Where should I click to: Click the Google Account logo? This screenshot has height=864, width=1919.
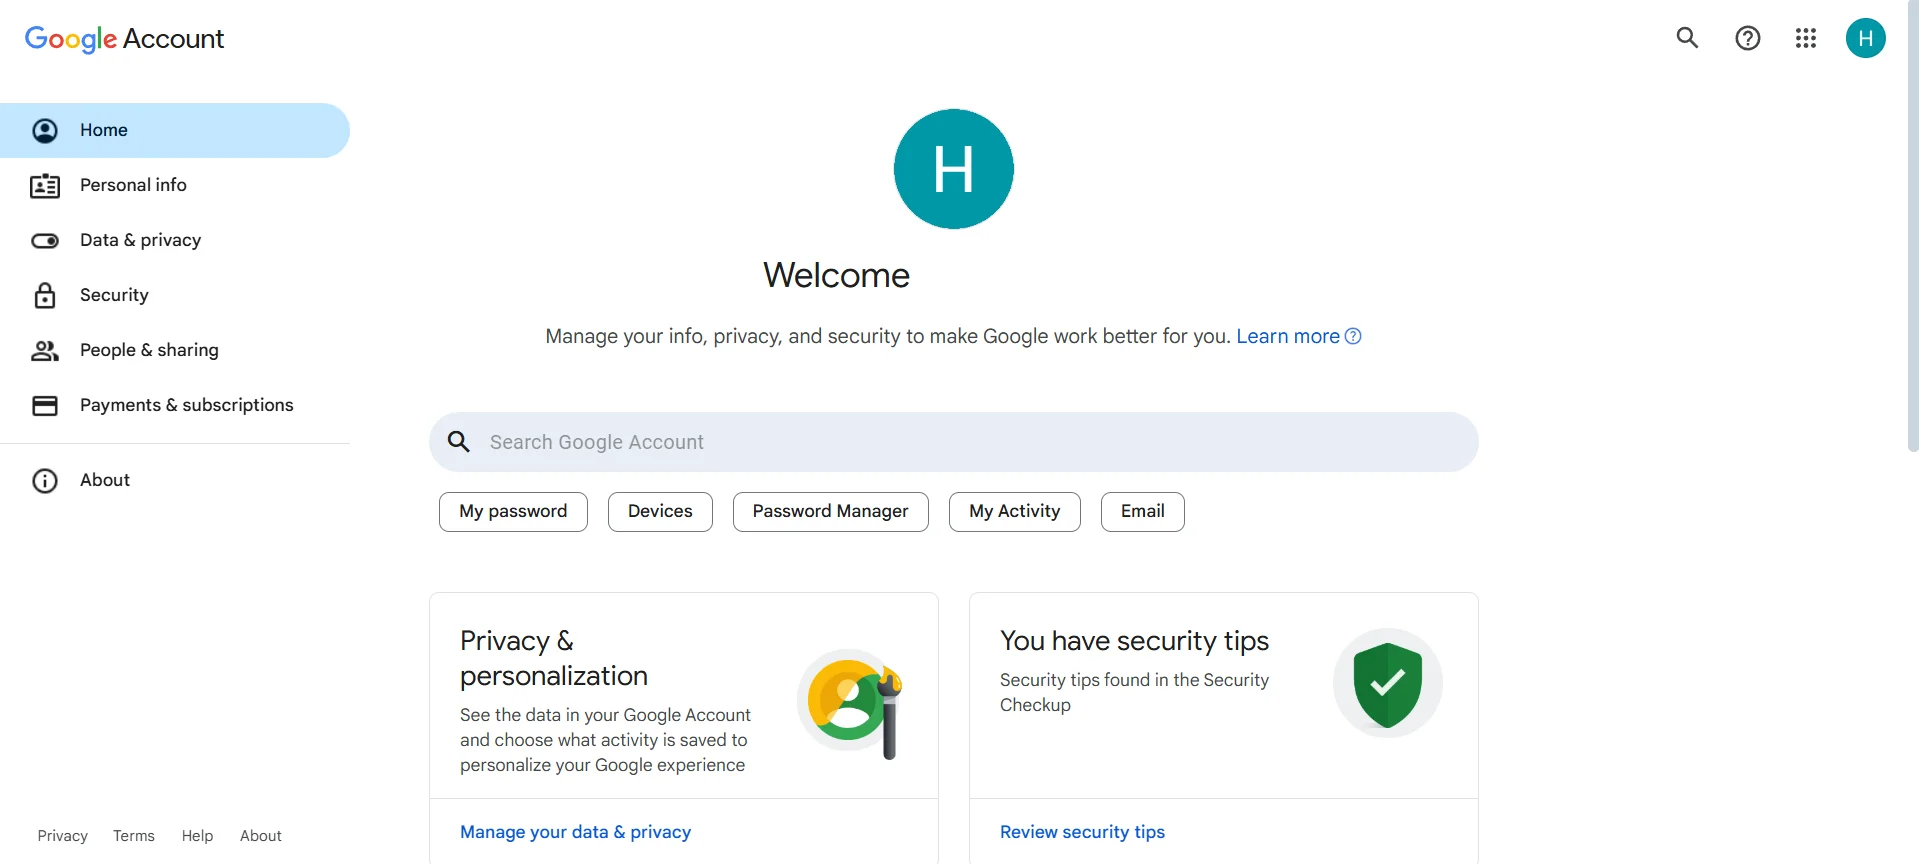(x=124, y=39)
